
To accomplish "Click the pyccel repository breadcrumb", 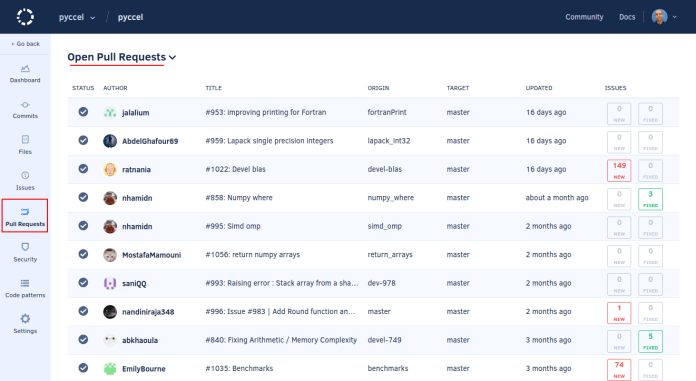I will tap(130, 17).
